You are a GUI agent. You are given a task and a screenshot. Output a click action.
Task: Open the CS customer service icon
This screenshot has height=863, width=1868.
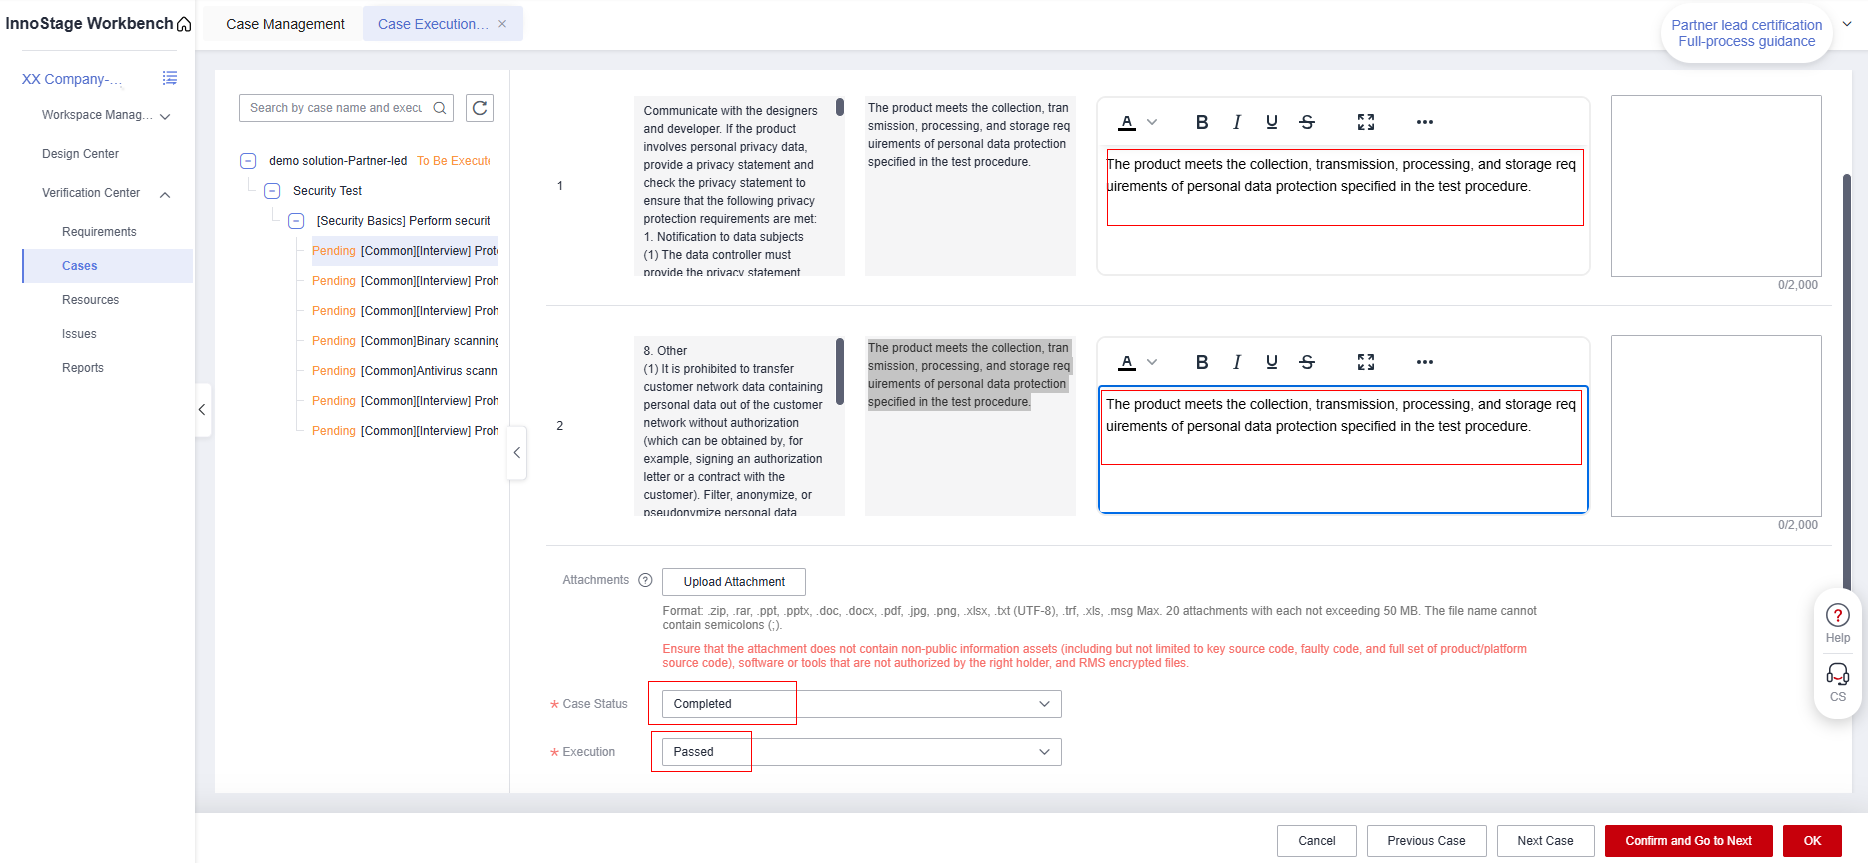(1838, 682)
